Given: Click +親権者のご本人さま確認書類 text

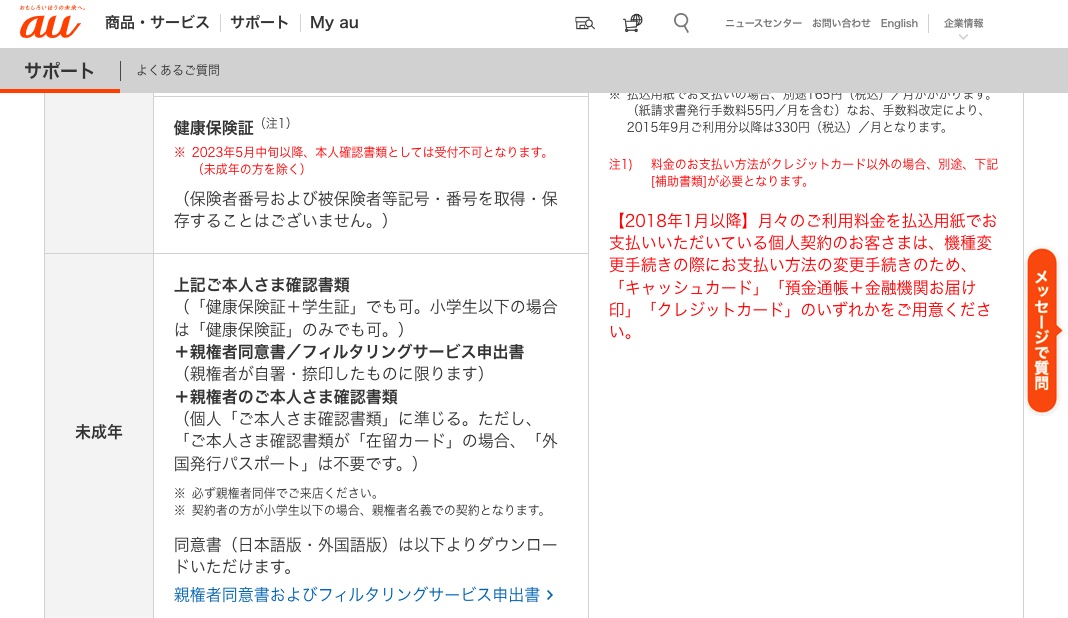Looking at the screenshot, I should tap(285, 397).
